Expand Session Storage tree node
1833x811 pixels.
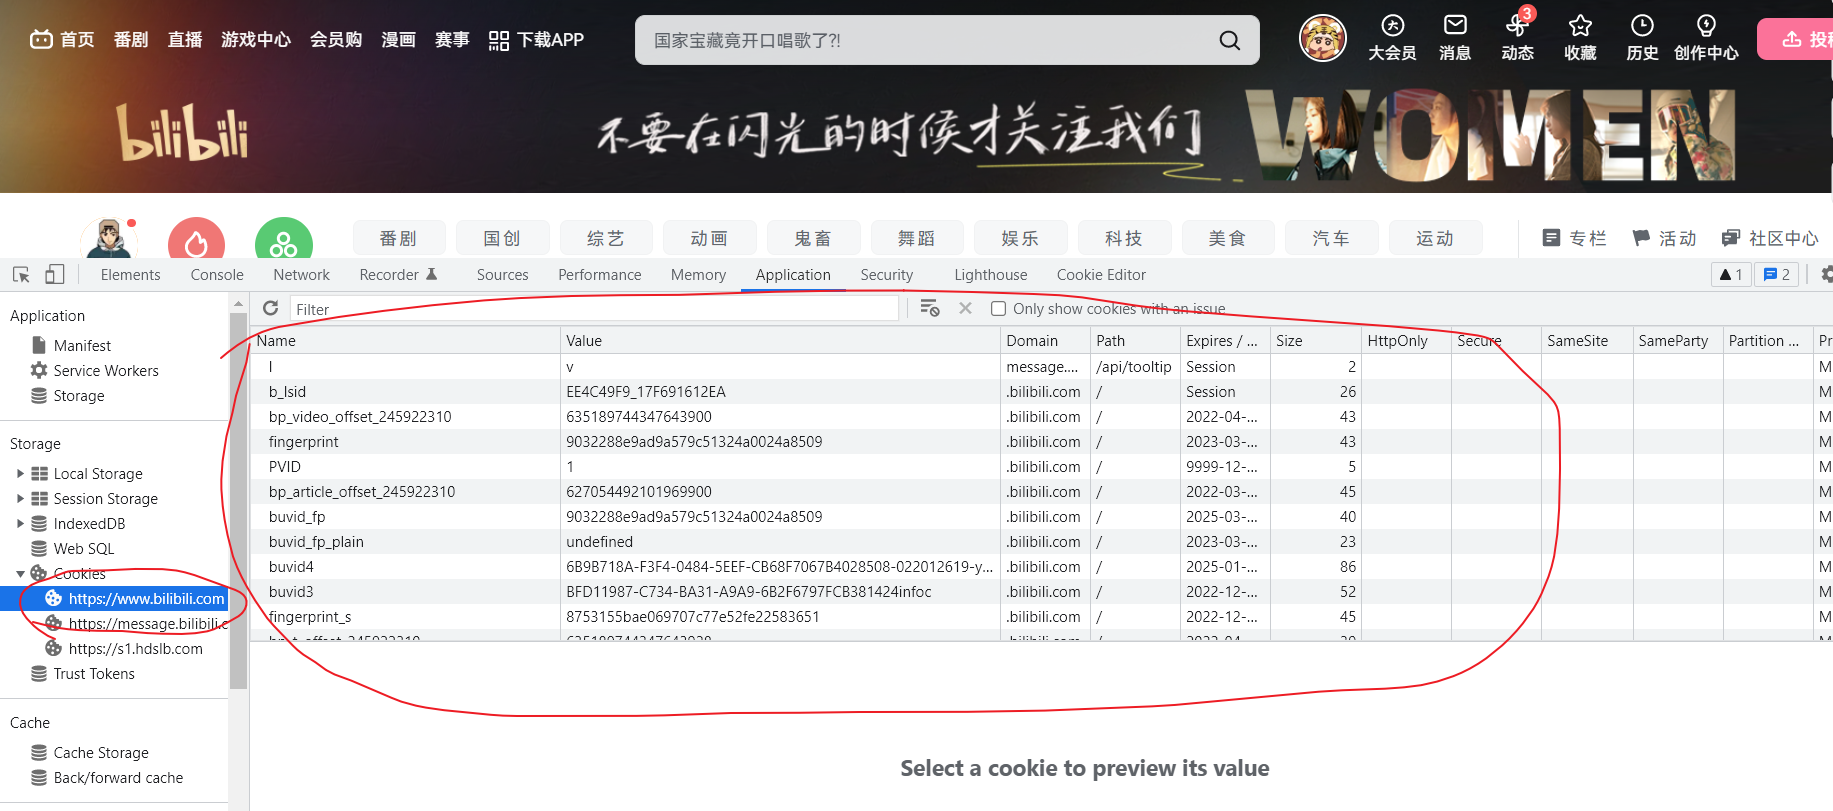[x=20, y=498]
